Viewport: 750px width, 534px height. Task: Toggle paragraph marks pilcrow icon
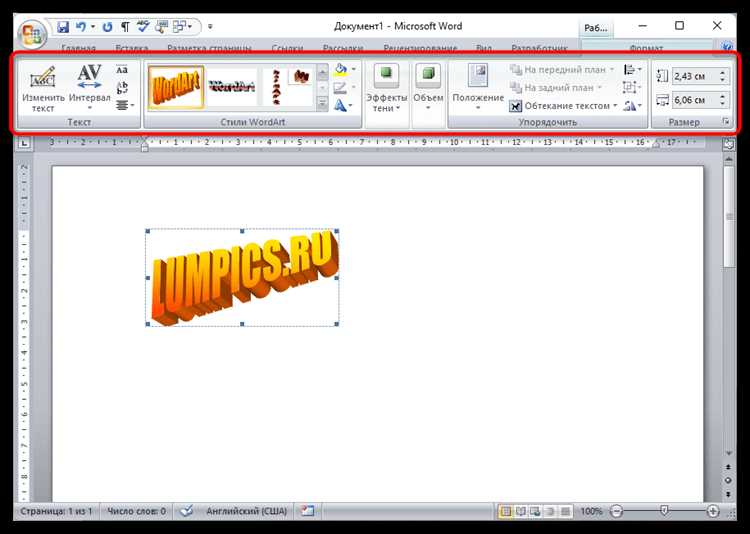125,27
